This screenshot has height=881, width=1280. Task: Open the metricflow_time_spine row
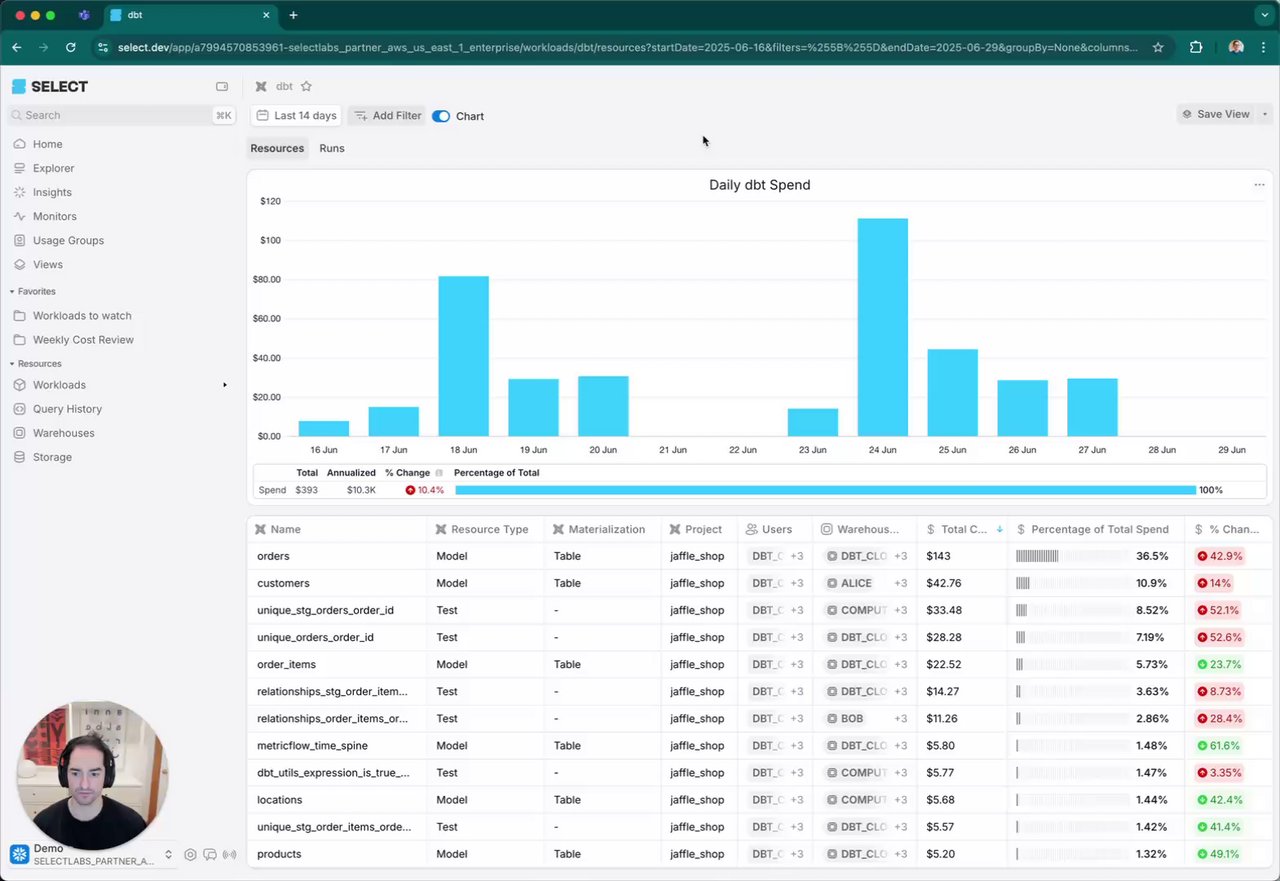[x=759, y=745]
